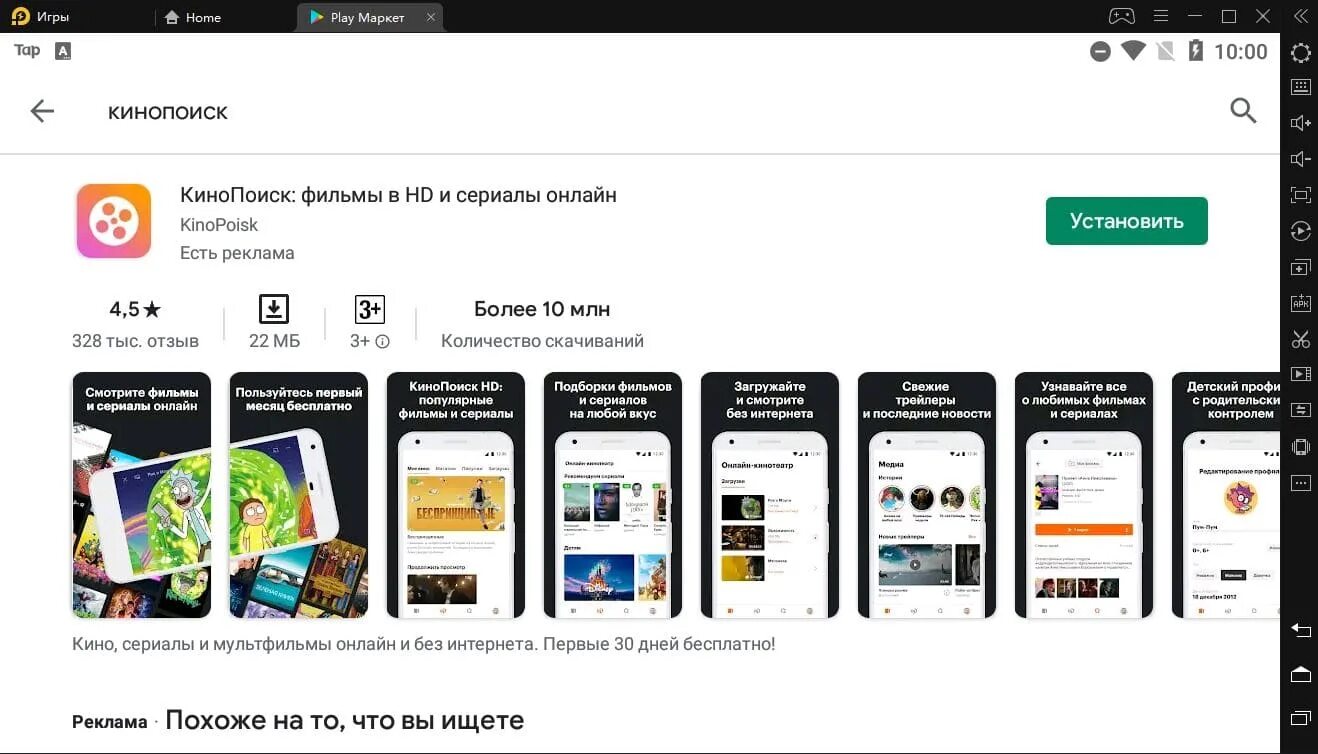Click the 22 МБ download size icon

(x=274, y=309)
